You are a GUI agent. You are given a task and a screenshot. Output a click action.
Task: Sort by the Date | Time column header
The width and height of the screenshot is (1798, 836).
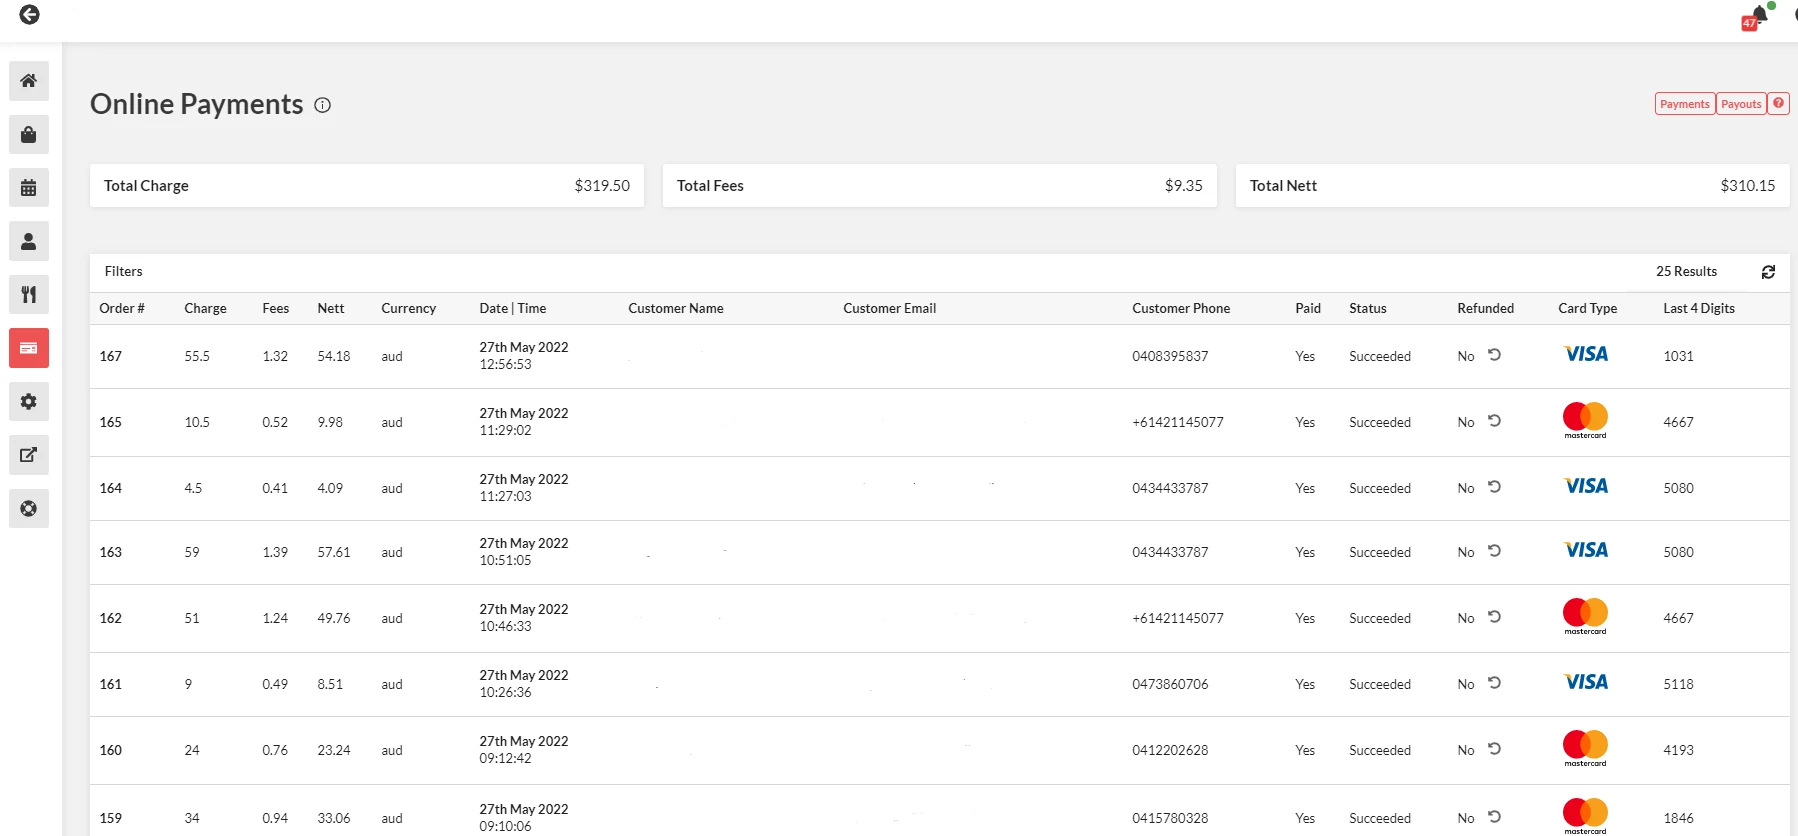513,308
